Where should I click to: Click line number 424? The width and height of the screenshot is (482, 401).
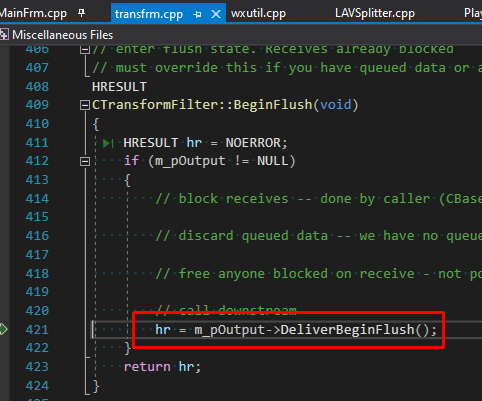[x=37, y=386]
